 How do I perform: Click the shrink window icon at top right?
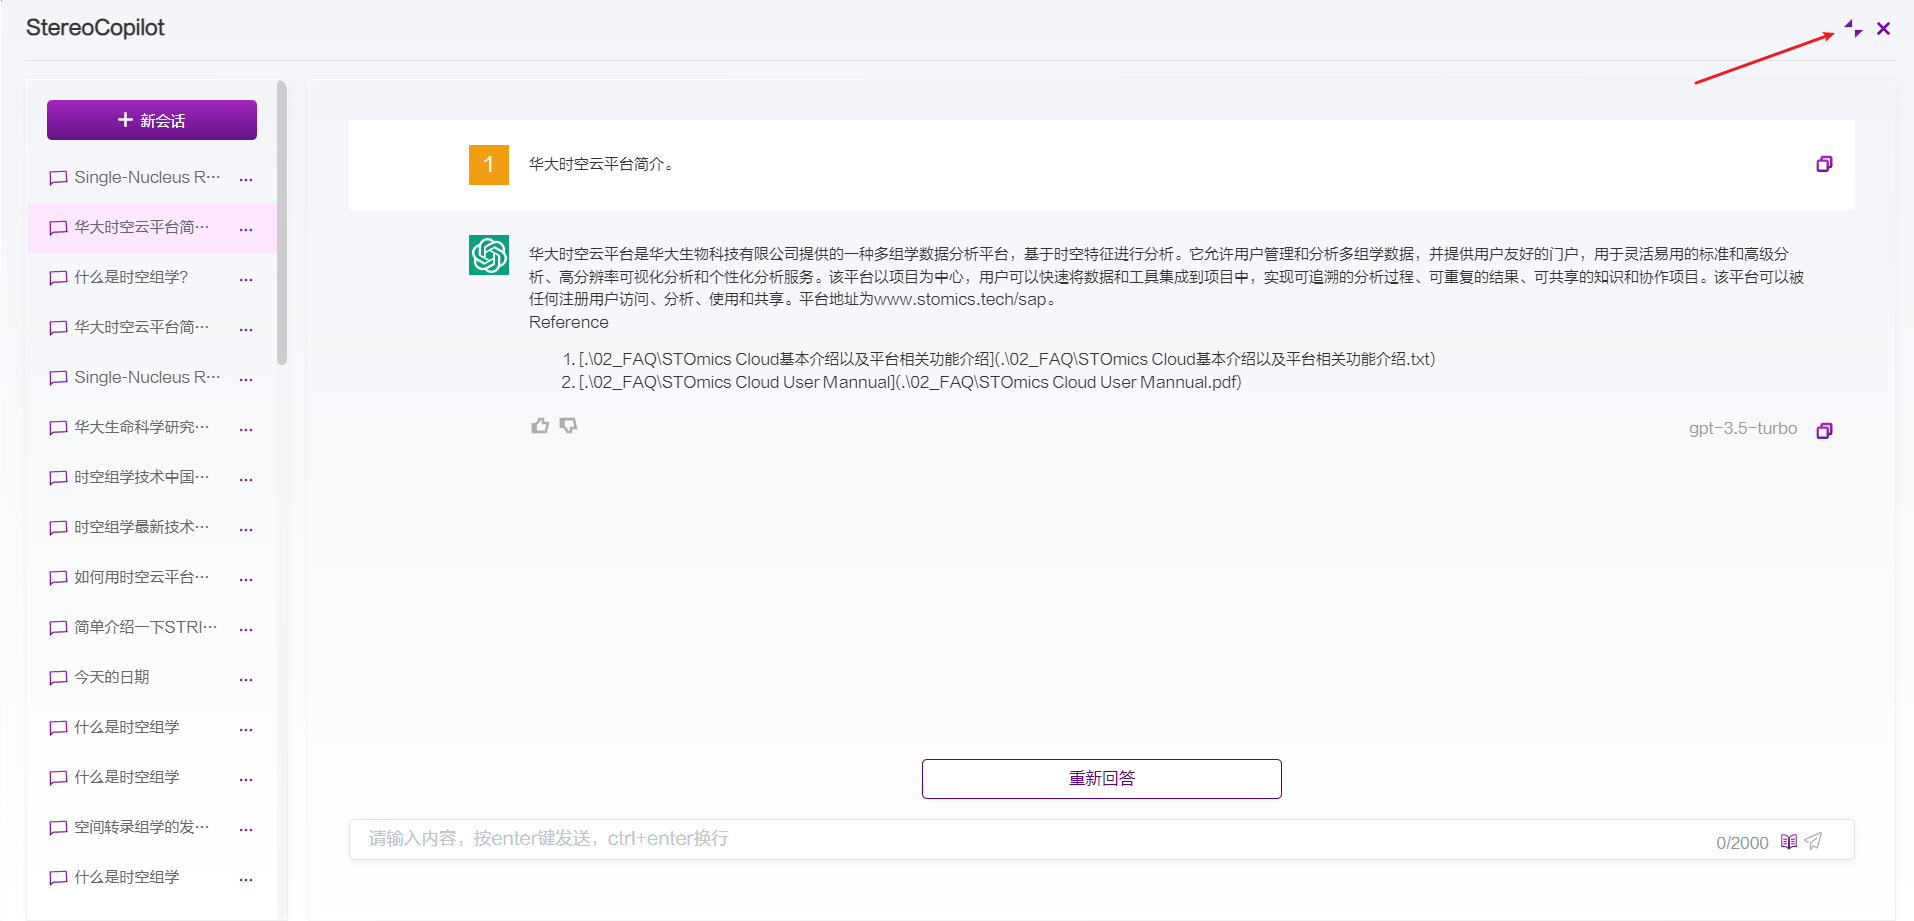[1853, 29]
